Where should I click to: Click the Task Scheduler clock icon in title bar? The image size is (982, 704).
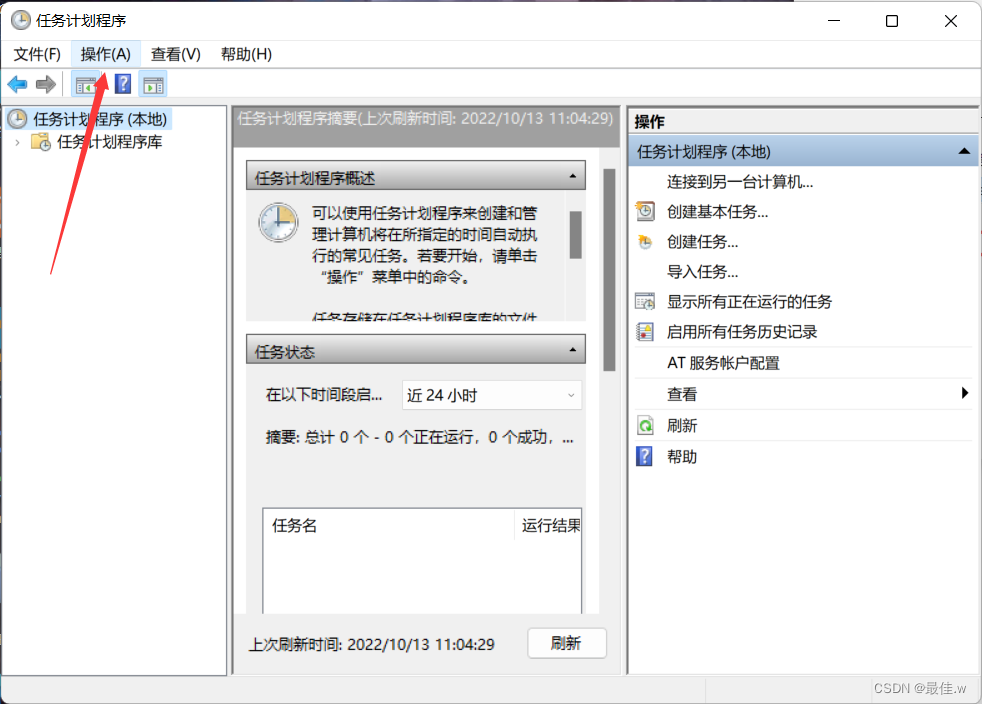pyautogui.click(x=21, y=20)
